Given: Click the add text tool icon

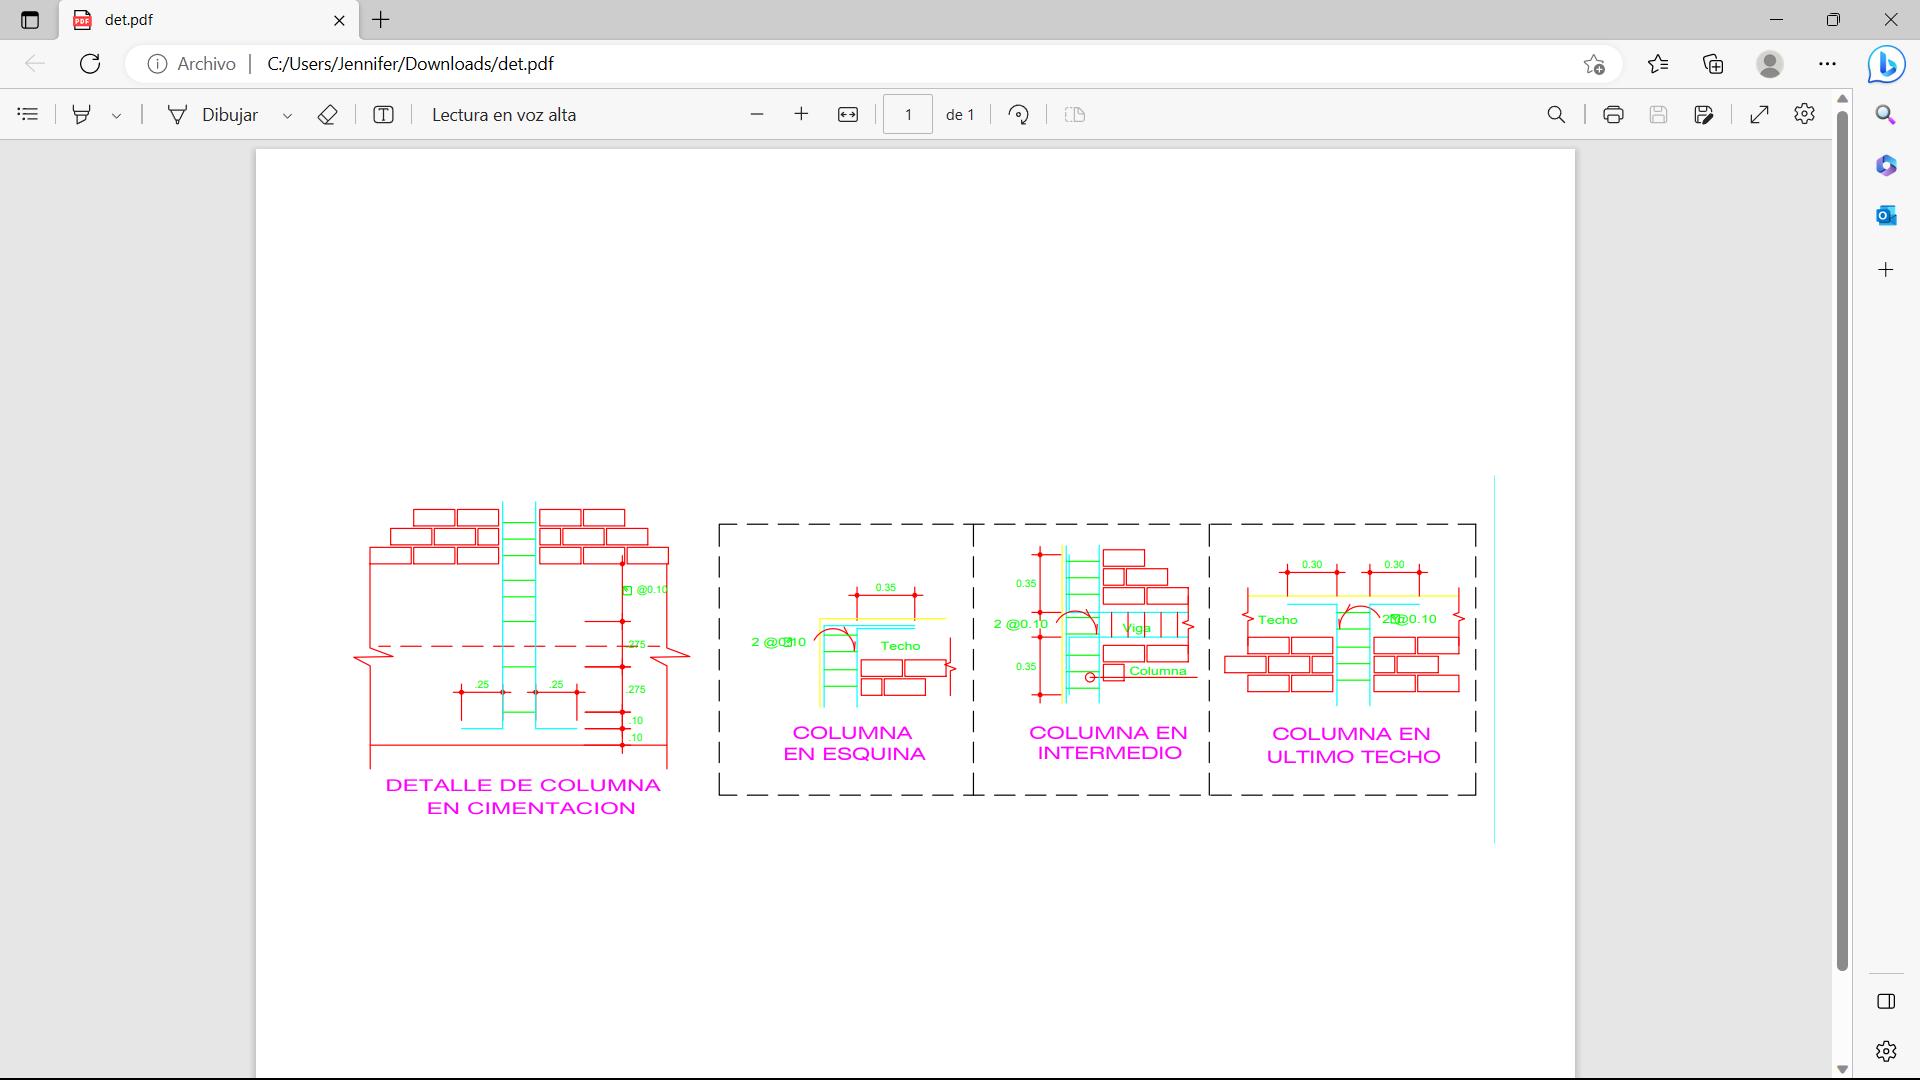Looking at the screenshot, I should 383,115.
